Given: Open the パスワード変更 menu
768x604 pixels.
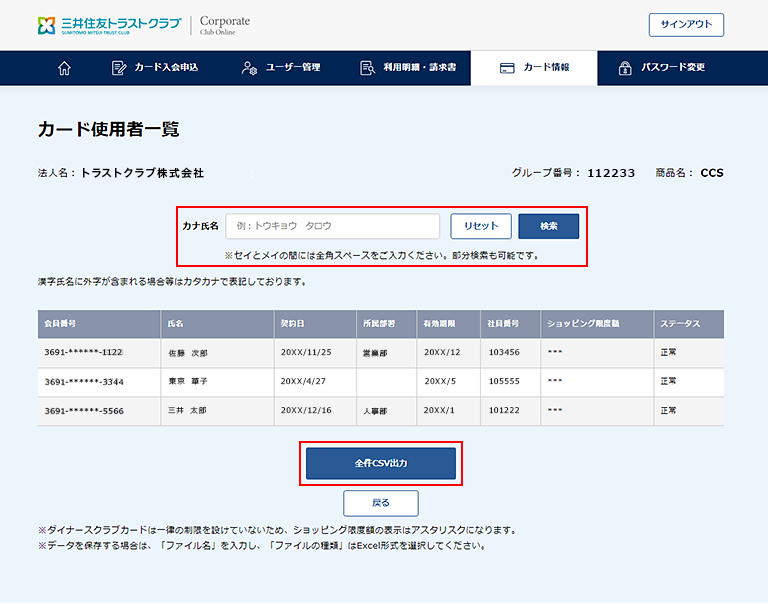Looking at the screenshot, I should click(662, 68).
